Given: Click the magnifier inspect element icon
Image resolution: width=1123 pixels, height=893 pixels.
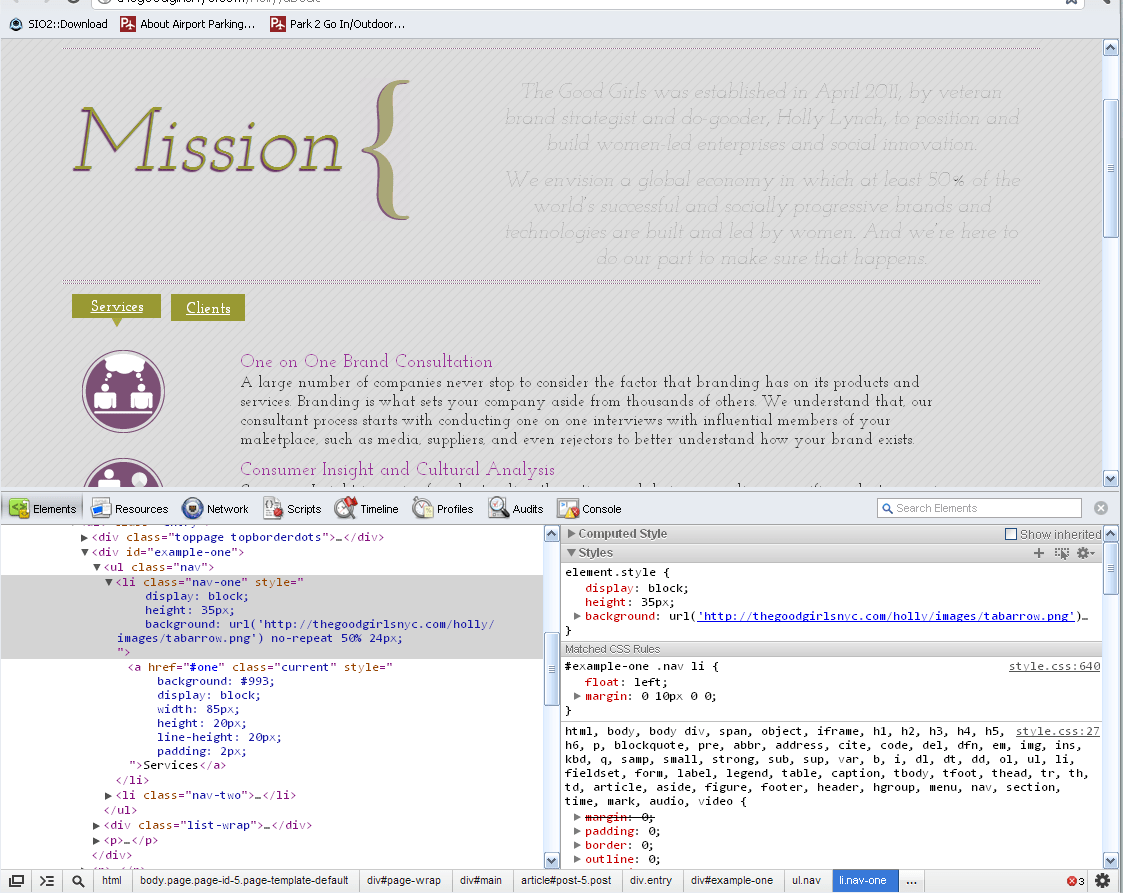Looking at the screenshot, I should [x=78, y=881].
